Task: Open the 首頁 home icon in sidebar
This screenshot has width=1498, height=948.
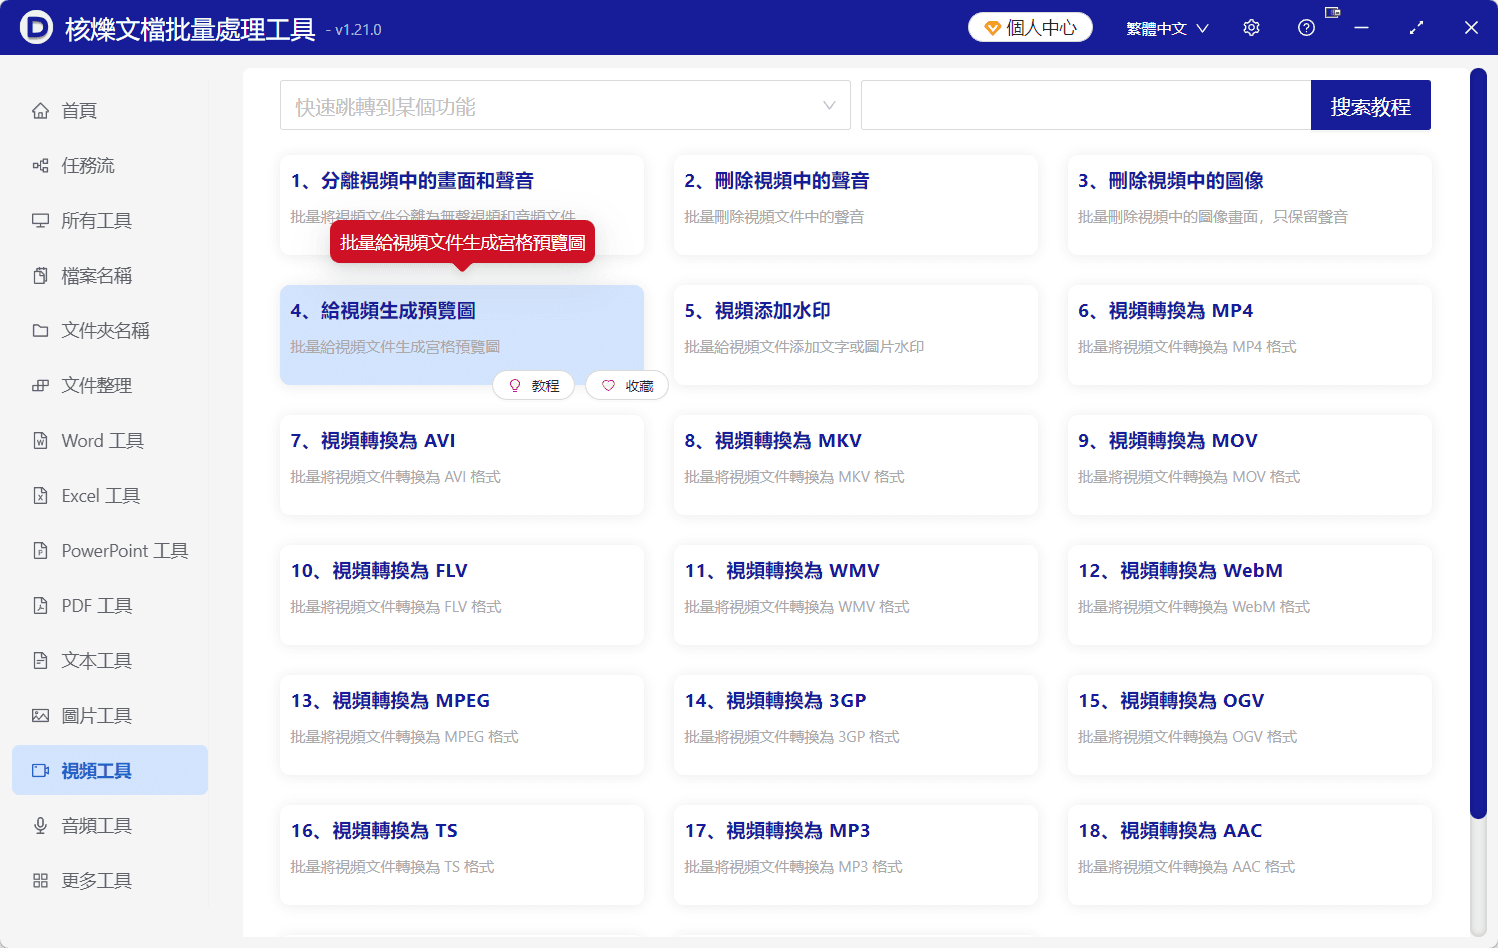Action: tap(38, 110)
